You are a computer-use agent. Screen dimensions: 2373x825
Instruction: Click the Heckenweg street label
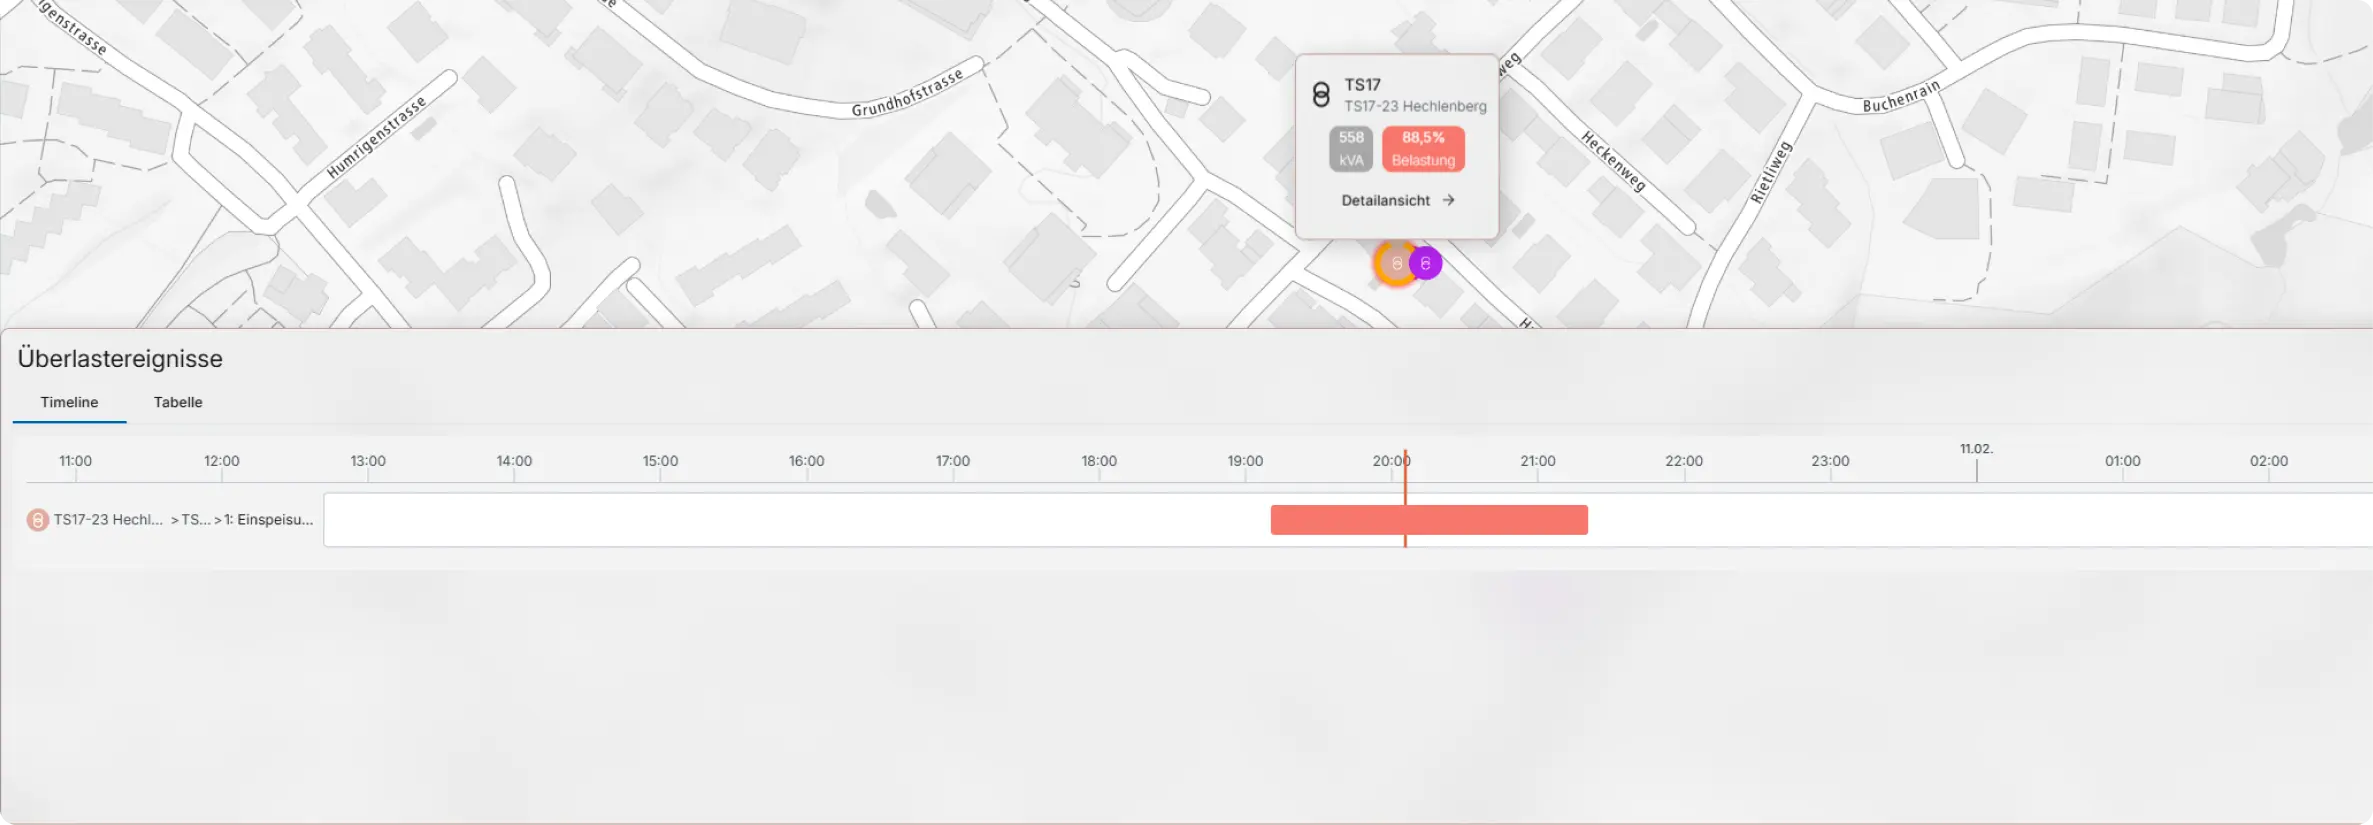pos(1613,161)
